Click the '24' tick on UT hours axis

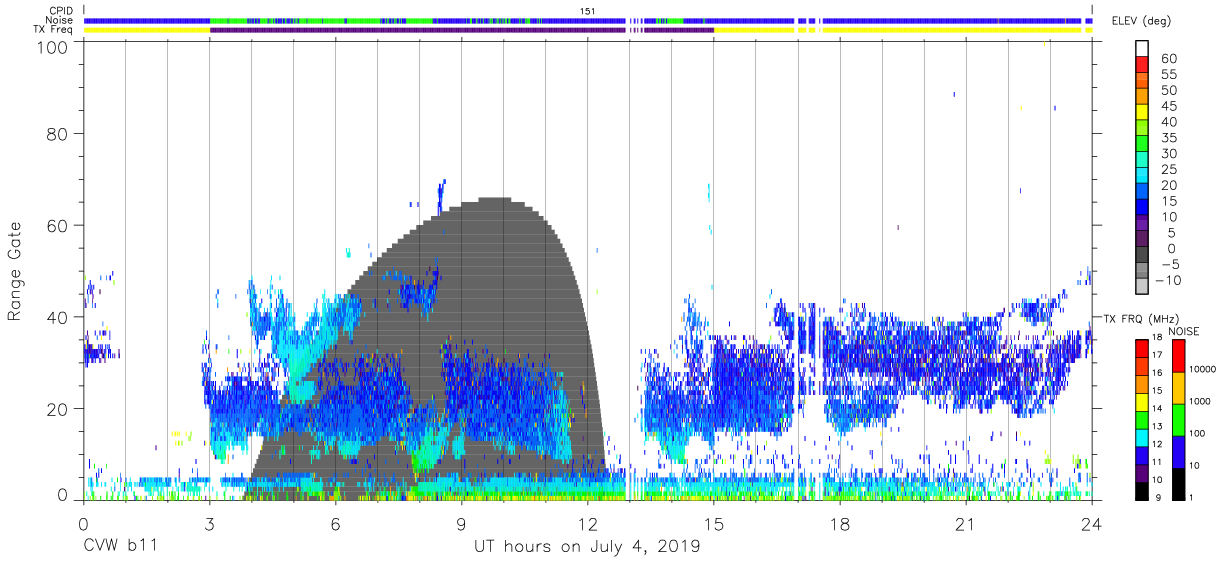[1092, 523]
